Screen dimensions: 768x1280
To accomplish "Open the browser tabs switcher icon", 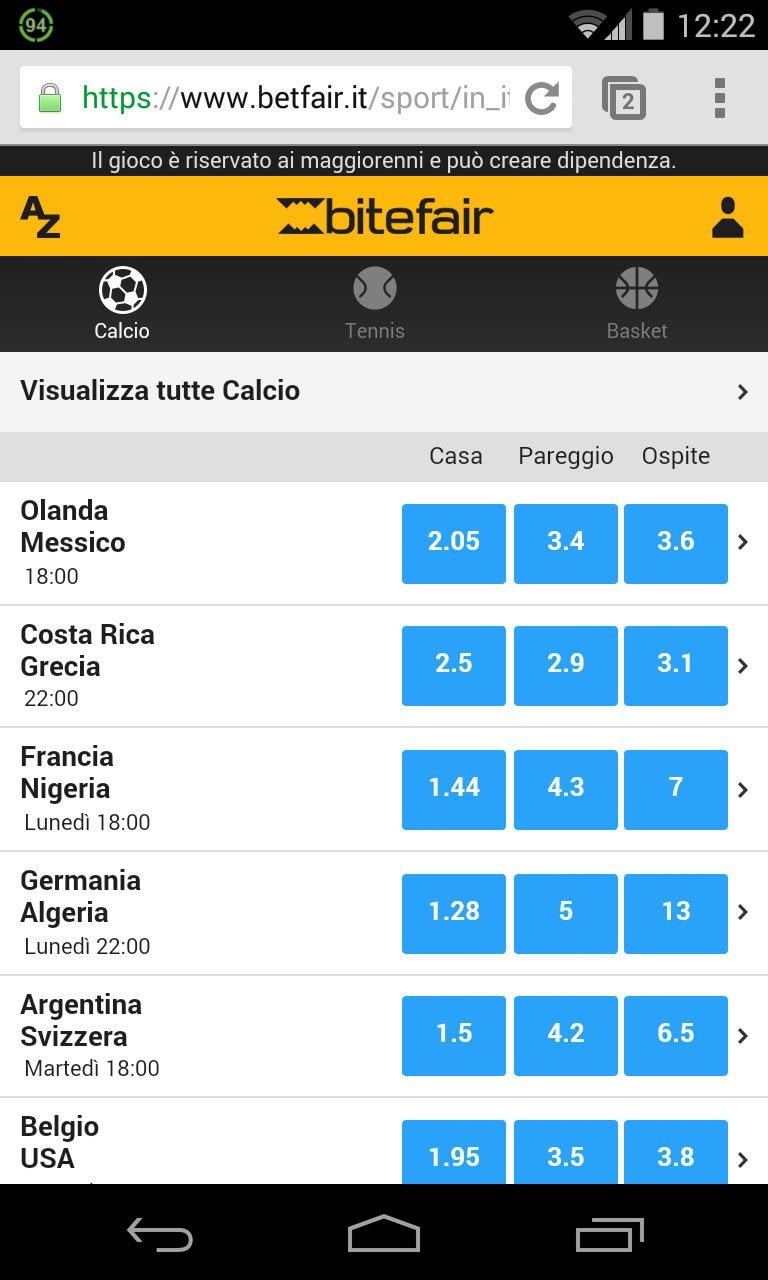I will tap(624, 98).
